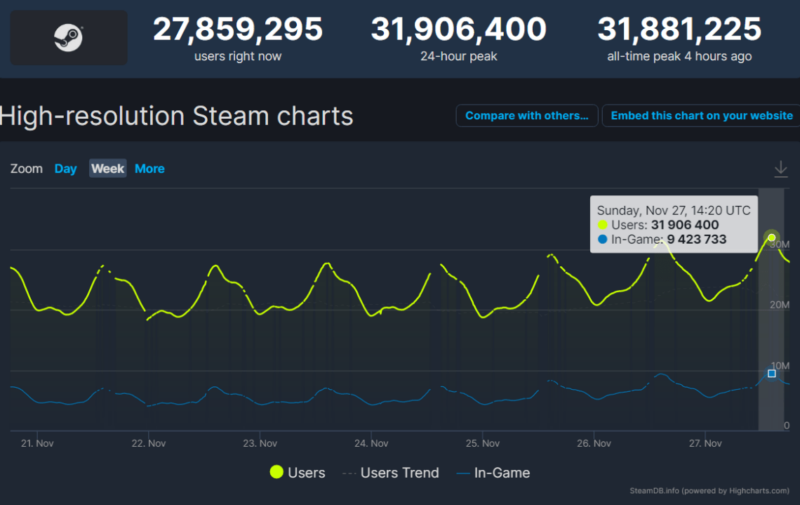Click the Steam logo tile
800x505 pixels.
(69, 37)
